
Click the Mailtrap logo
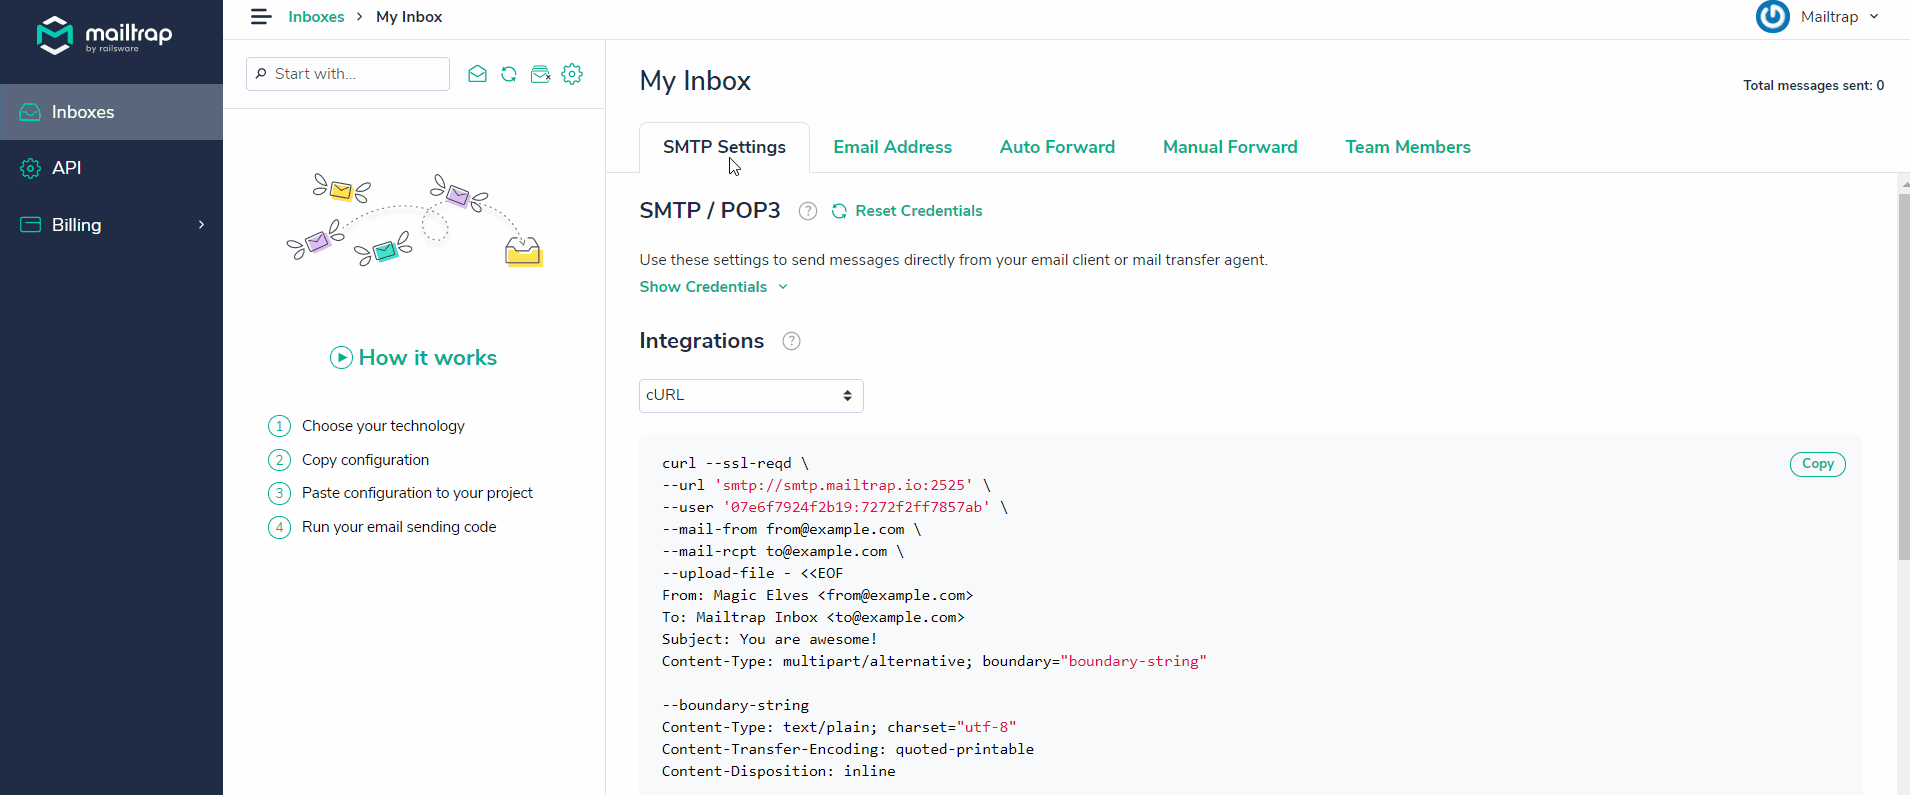[x=105, y=35]
